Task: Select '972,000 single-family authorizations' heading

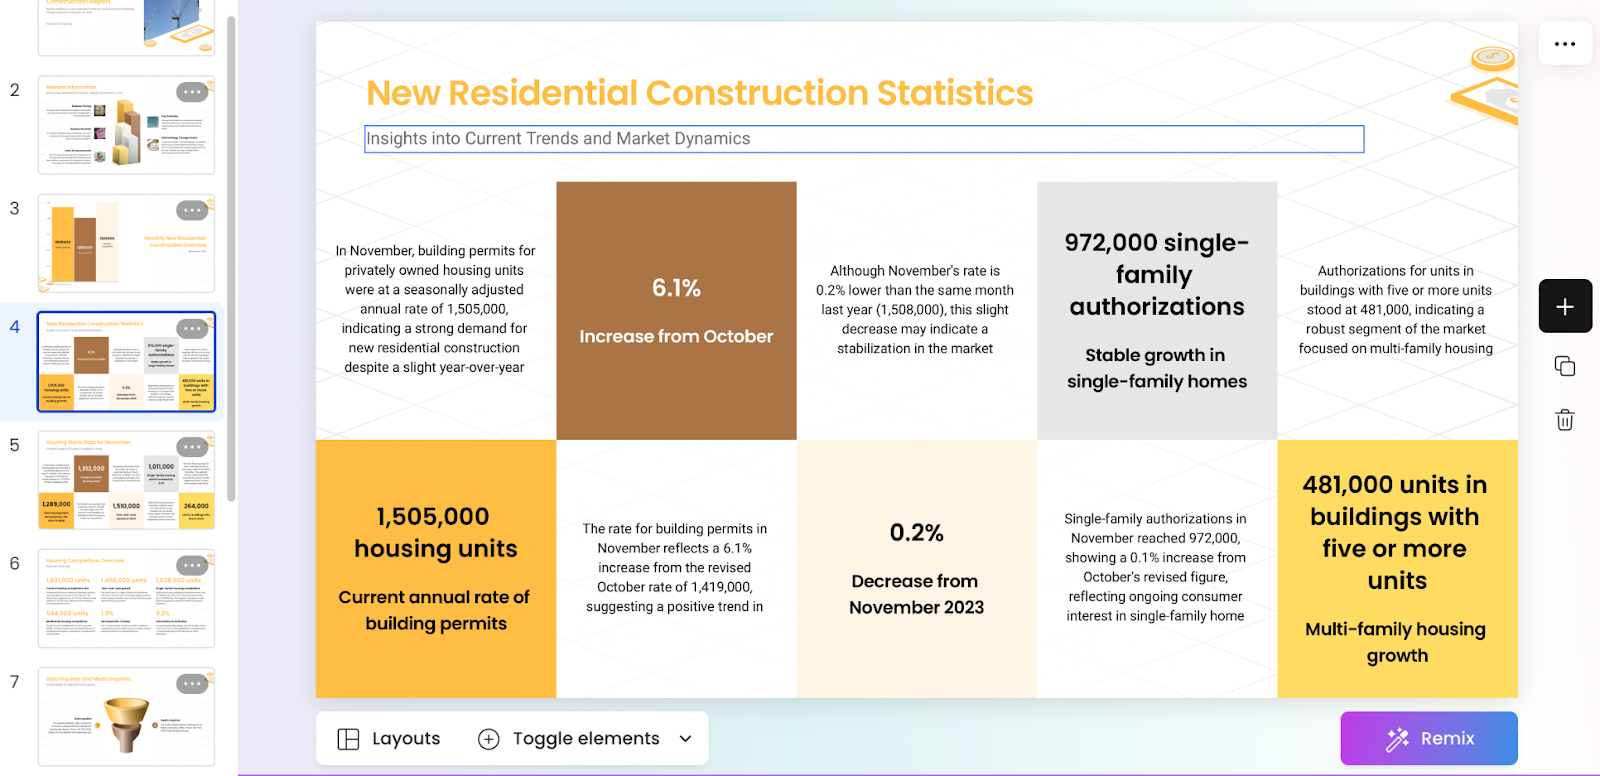Action: 1157,274
